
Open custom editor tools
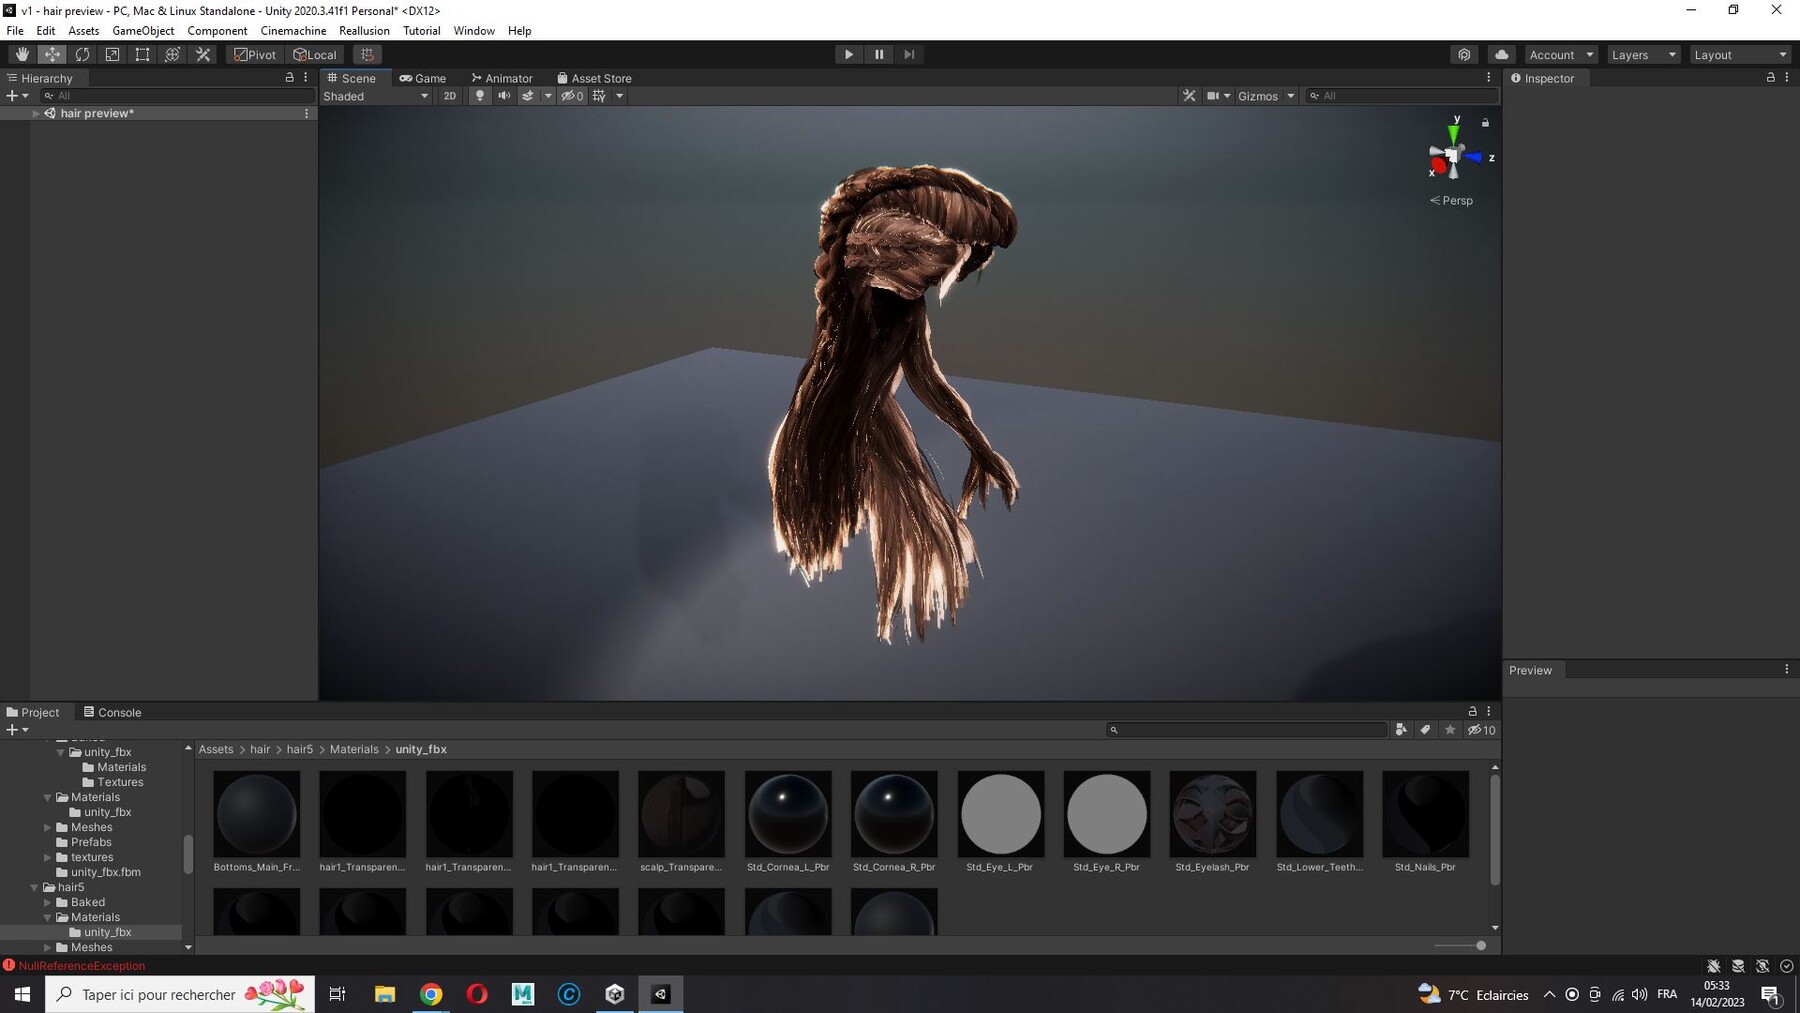click(x=203, y=54)
